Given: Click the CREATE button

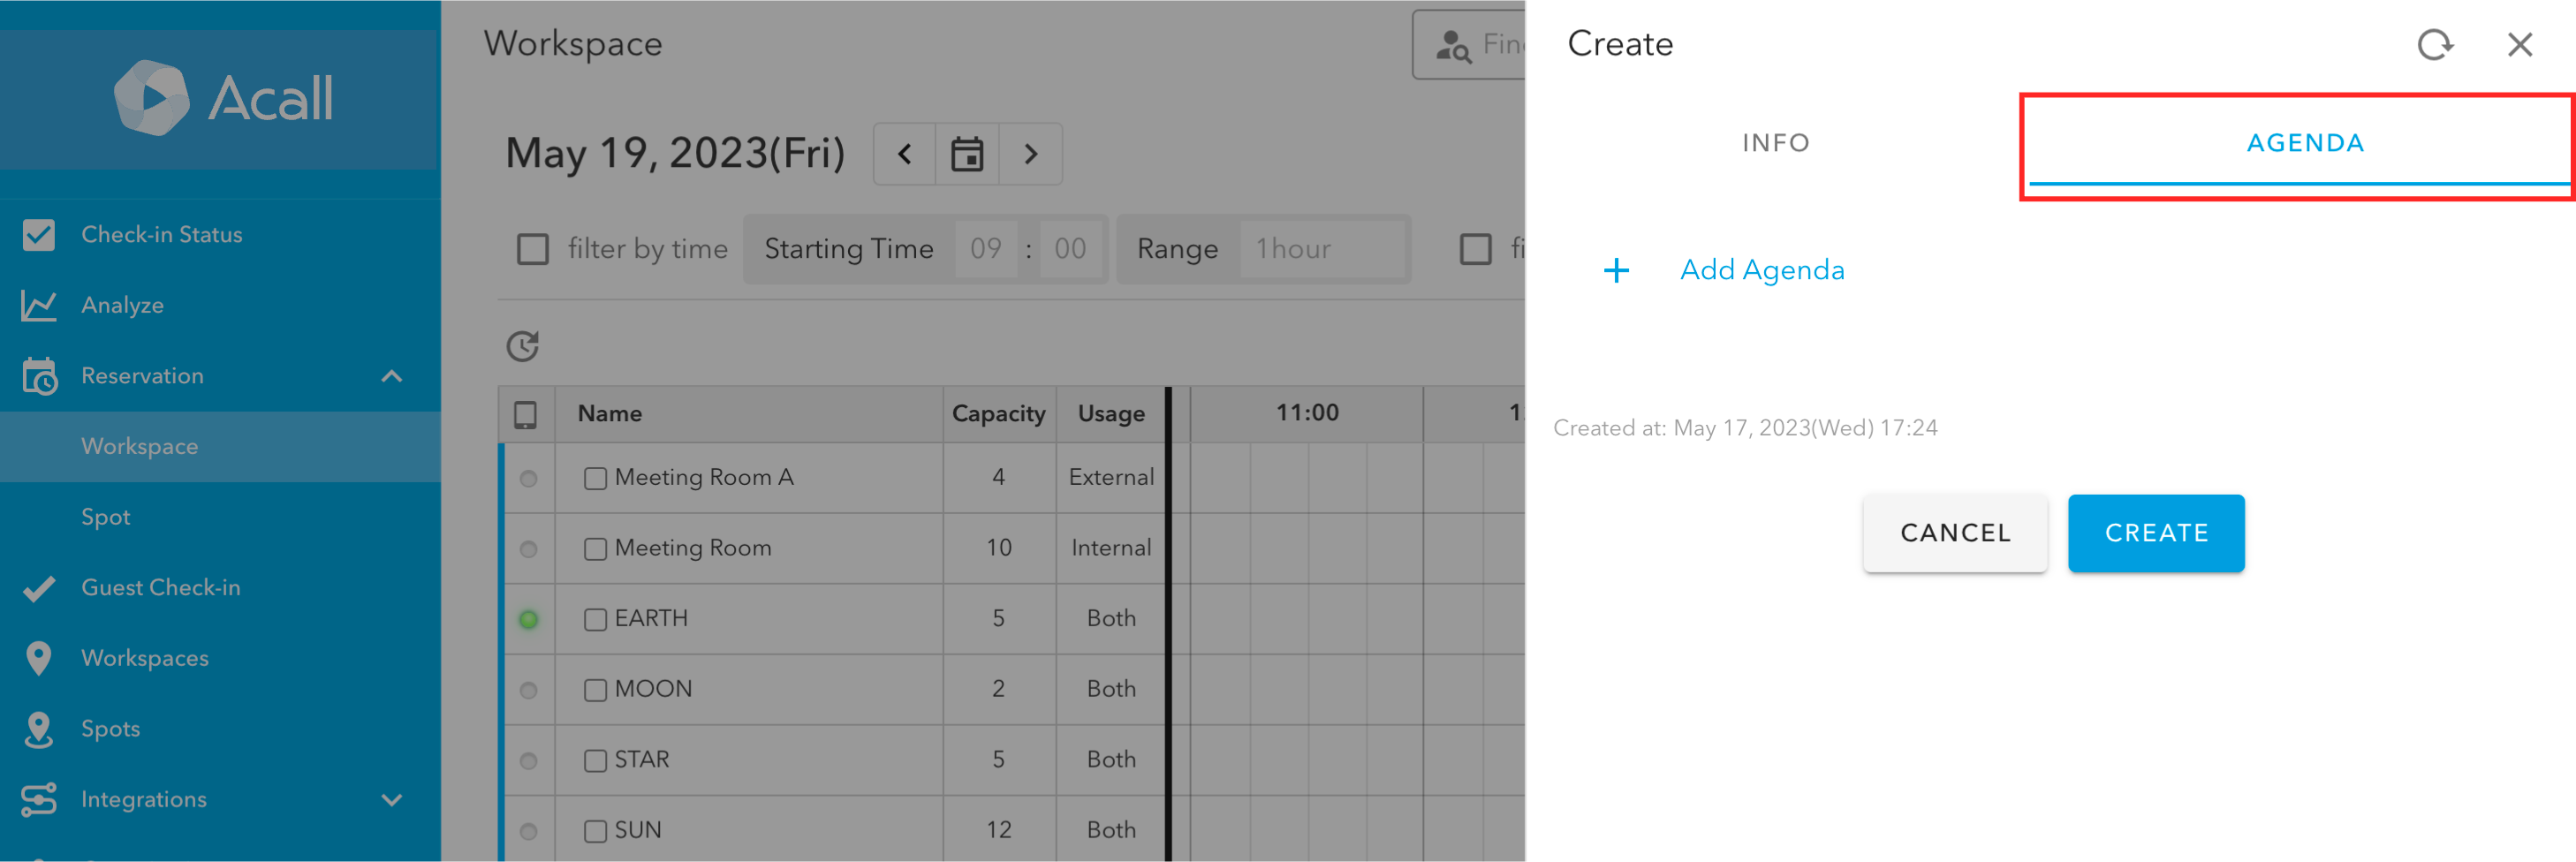Looking at the screenshot, I should (x=2156, y=533).
